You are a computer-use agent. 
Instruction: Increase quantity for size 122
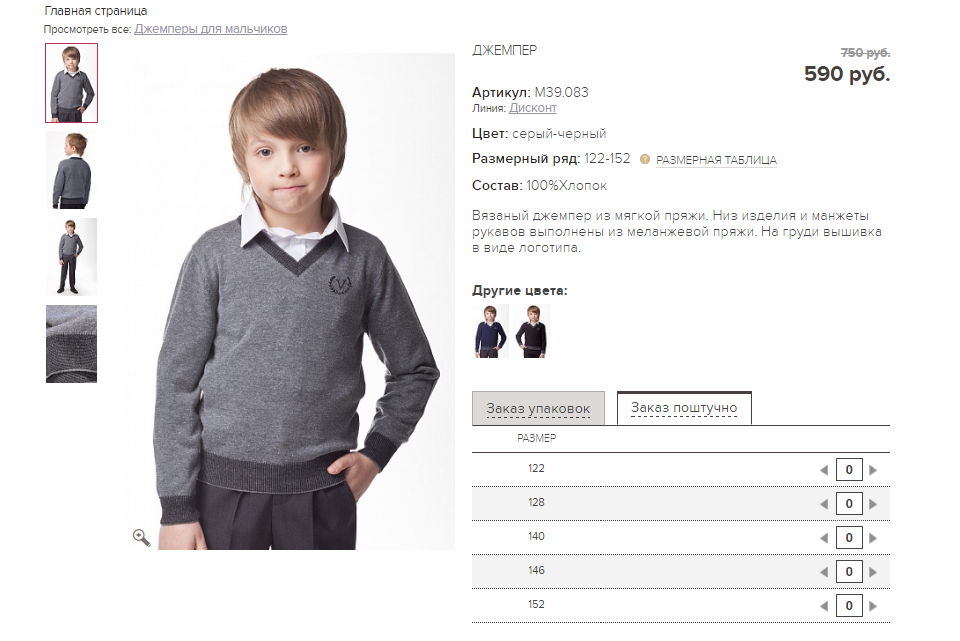[873, 470]
